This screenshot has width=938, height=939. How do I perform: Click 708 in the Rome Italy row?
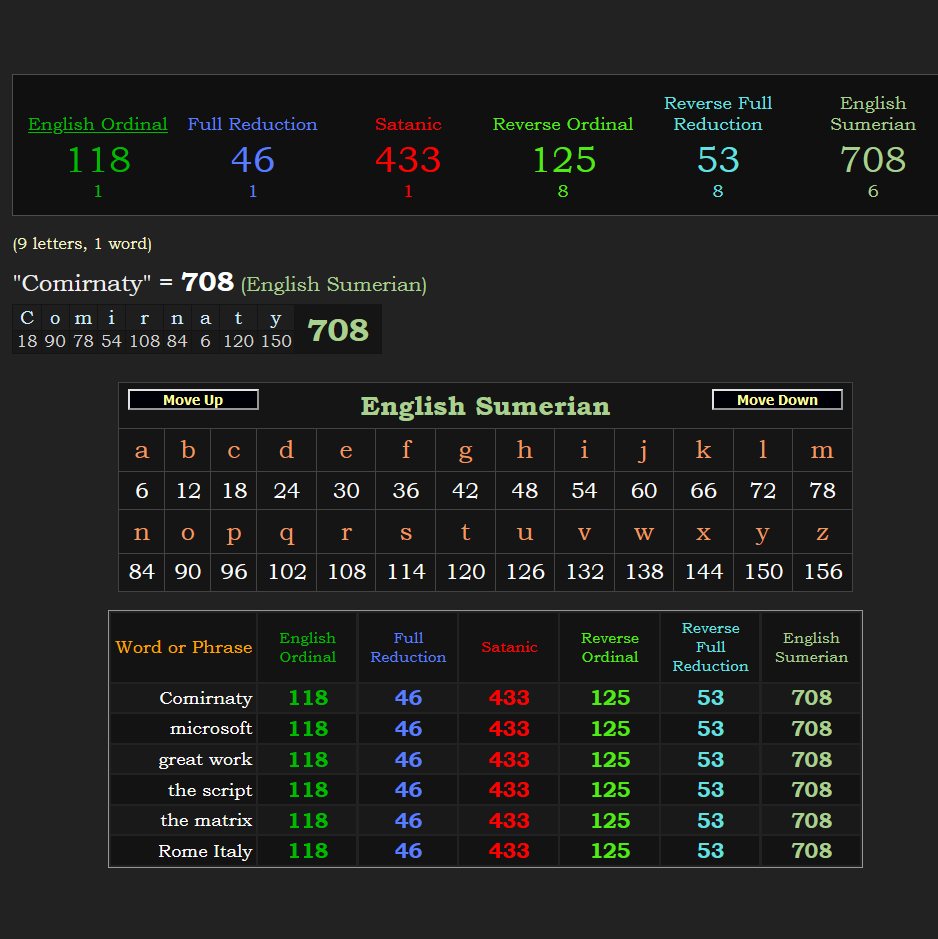[812, 850]
